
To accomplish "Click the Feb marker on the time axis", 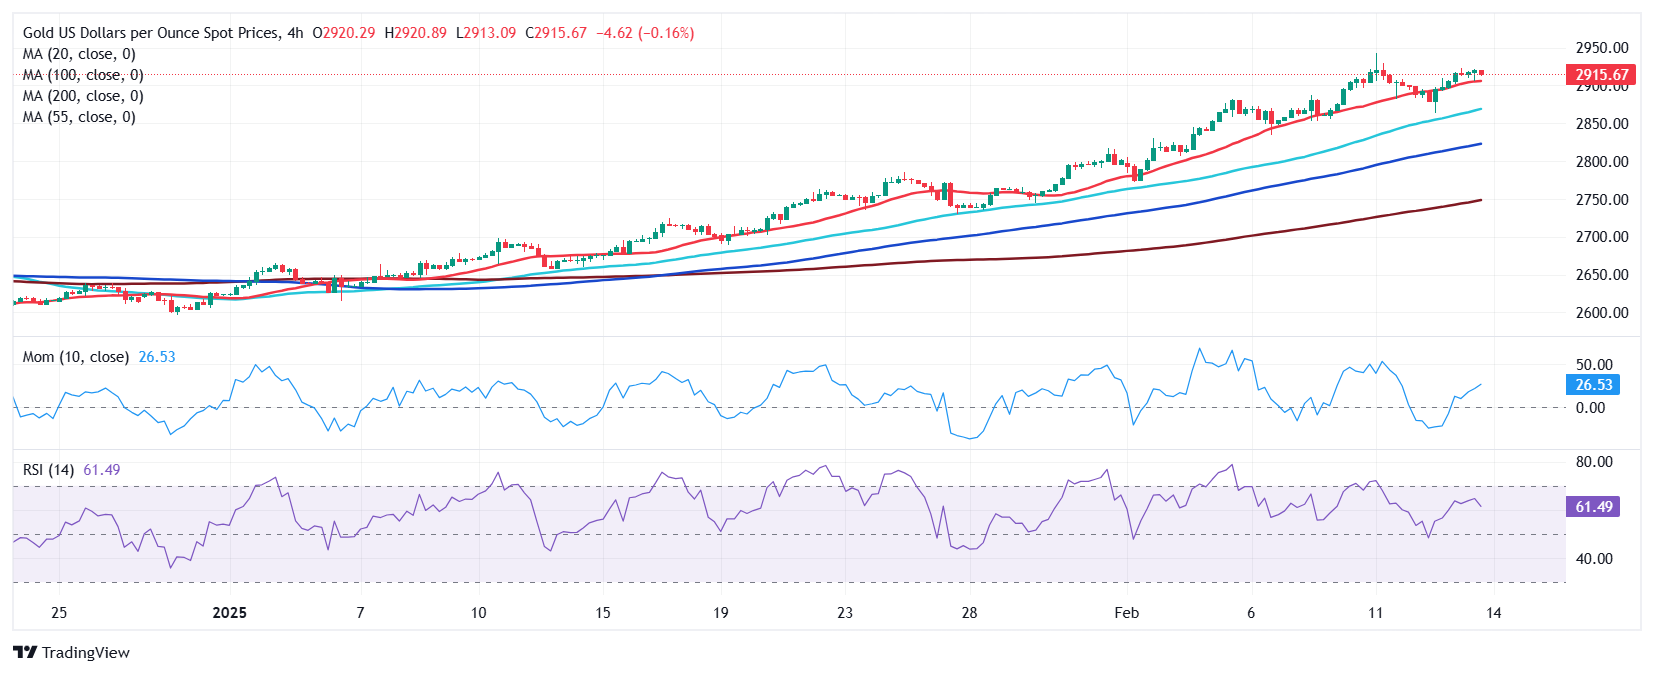I will pyautogui.click(x=1127, y=613).
